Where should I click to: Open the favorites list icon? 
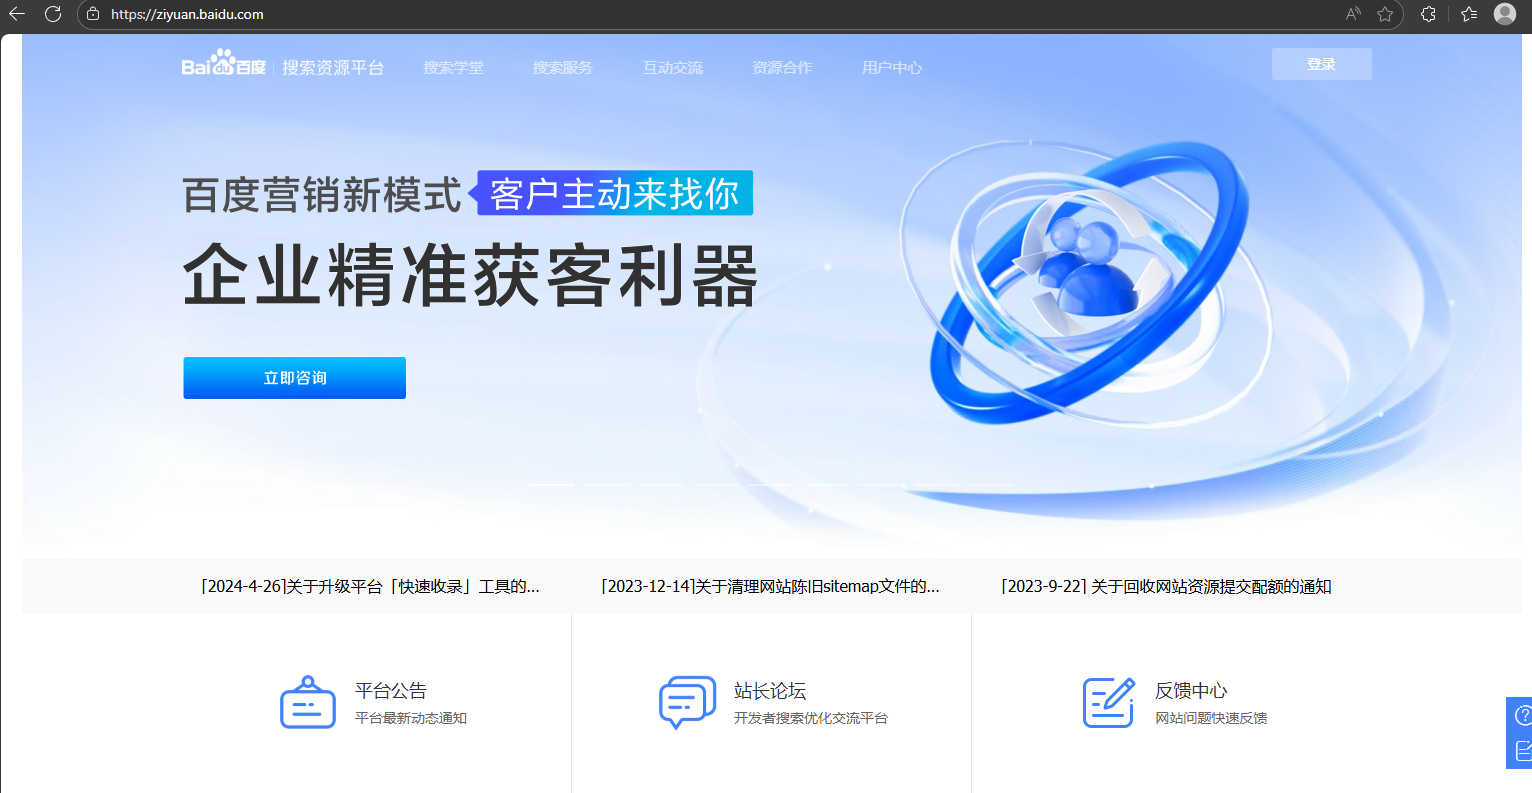pos(1468,14)
